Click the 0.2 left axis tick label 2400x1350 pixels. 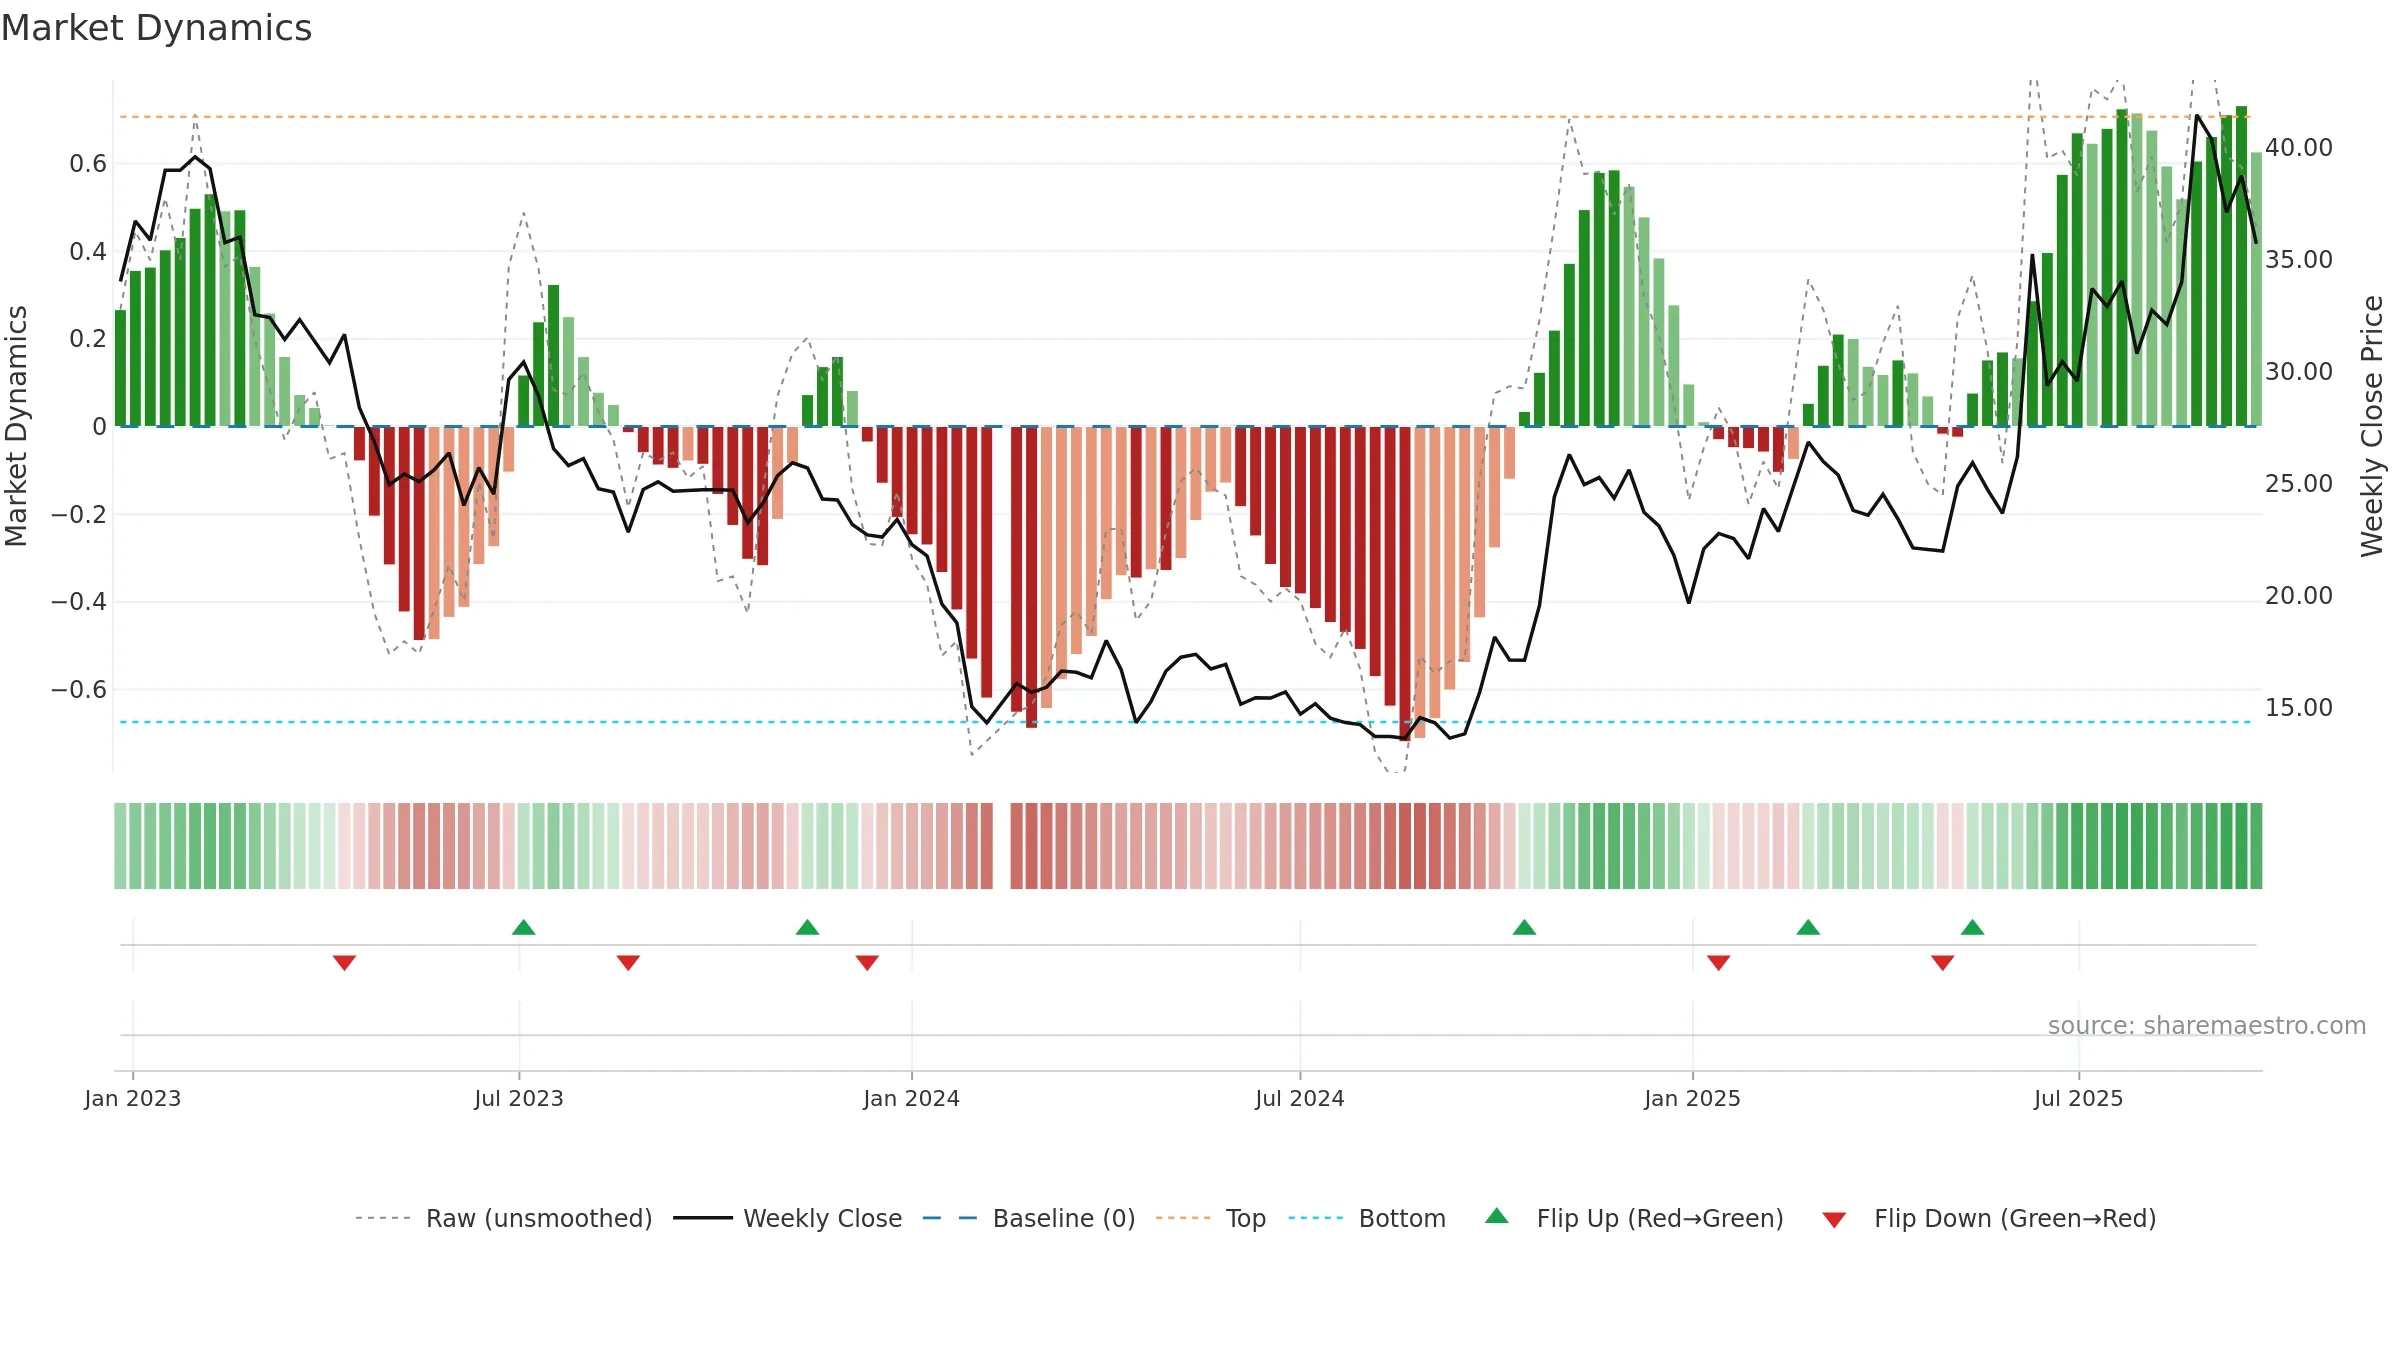[x=88, y=338]
